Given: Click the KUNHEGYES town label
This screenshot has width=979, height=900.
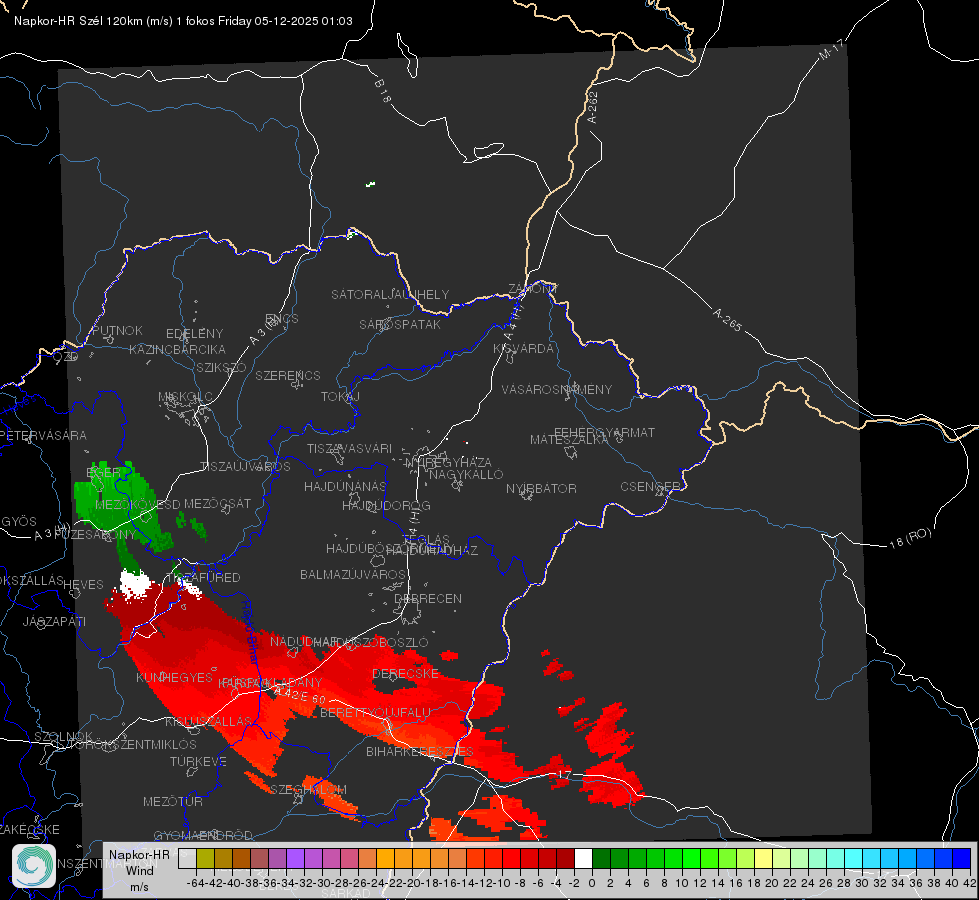Looking at the screenshot, I should (x=174, y=677).
